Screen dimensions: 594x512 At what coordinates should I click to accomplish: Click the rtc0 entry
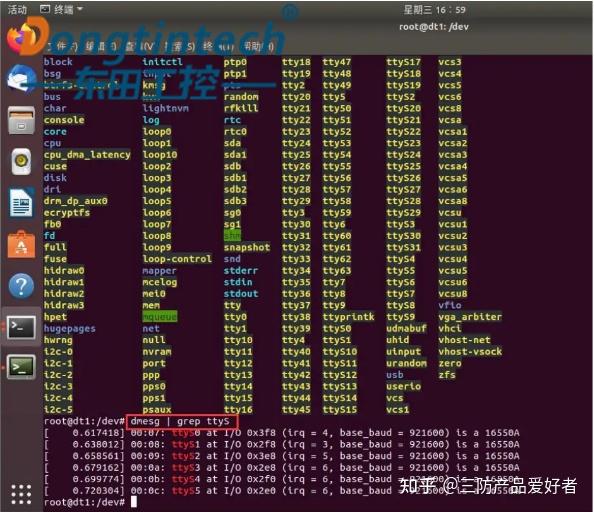point(235,131)
